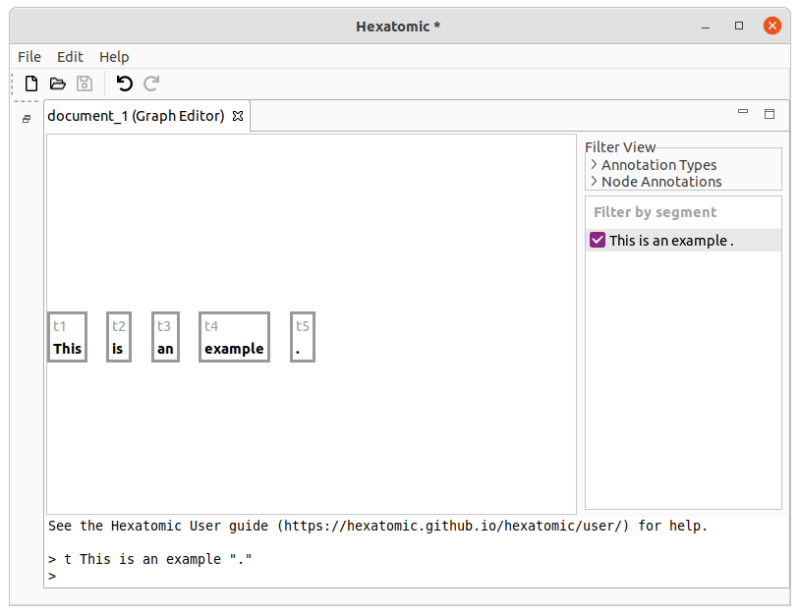
Task: Create a new document via toolbar
Action: 30,84
